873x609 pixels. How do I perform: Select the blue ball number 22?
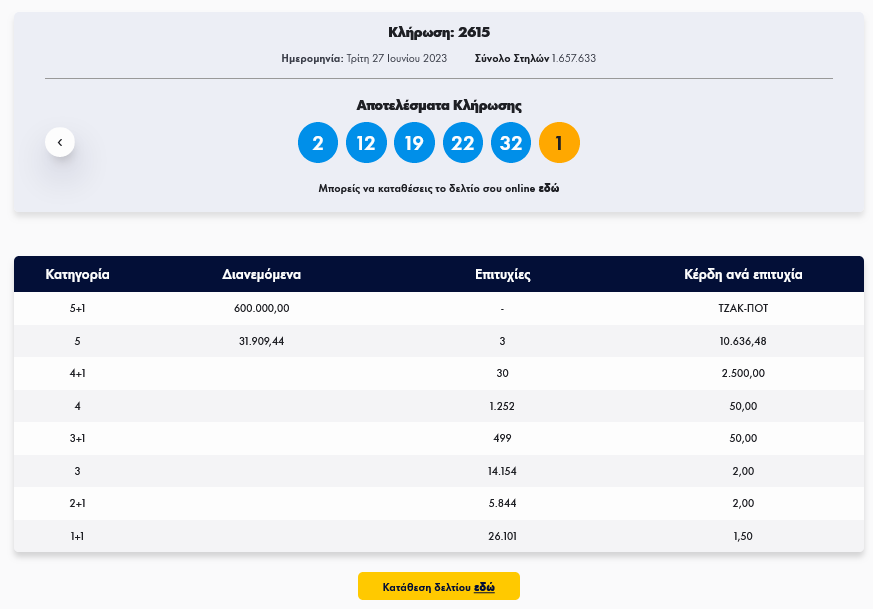pyautogui.click(x=462, y=142)
